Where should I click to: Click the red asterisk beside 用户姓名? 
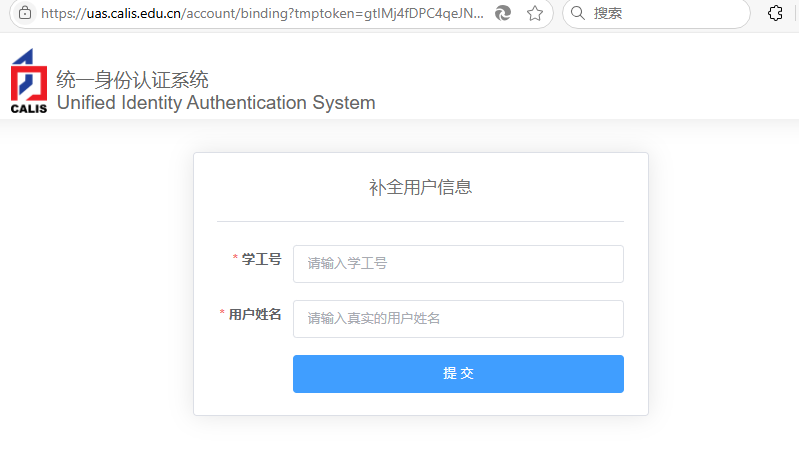pos(222,315)
